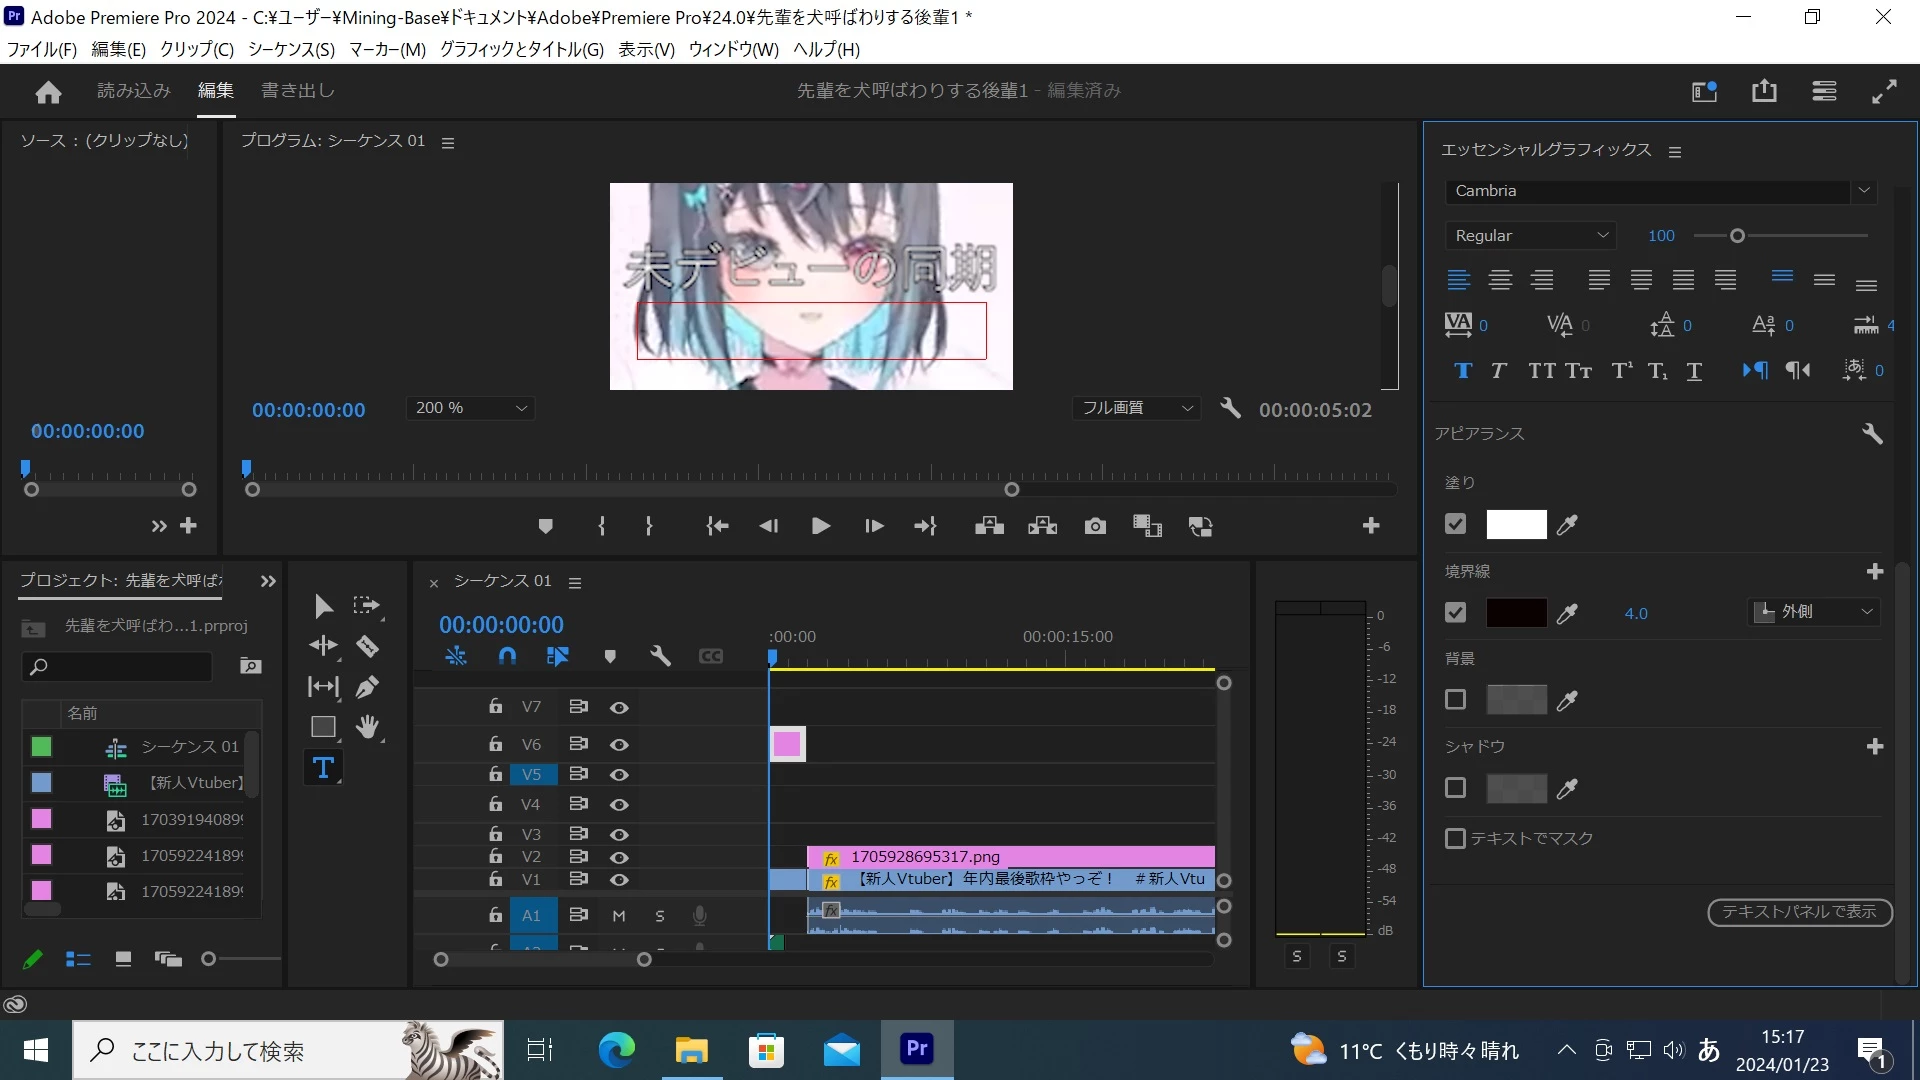Open the 200 % zoom level dropdown
The image size is (1920, 1080).
click(470, 408)
